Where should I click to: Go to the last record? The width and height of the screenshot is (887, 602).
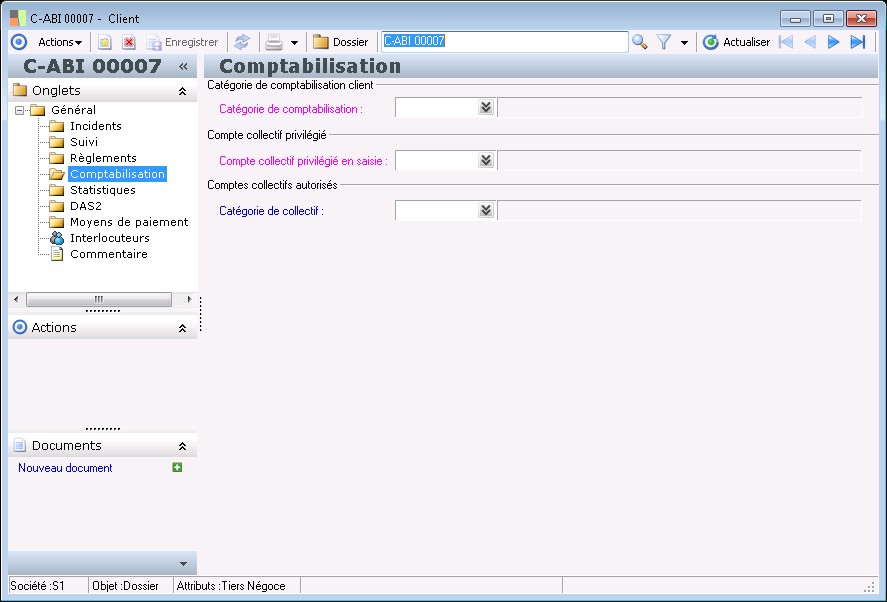[858, 42]
